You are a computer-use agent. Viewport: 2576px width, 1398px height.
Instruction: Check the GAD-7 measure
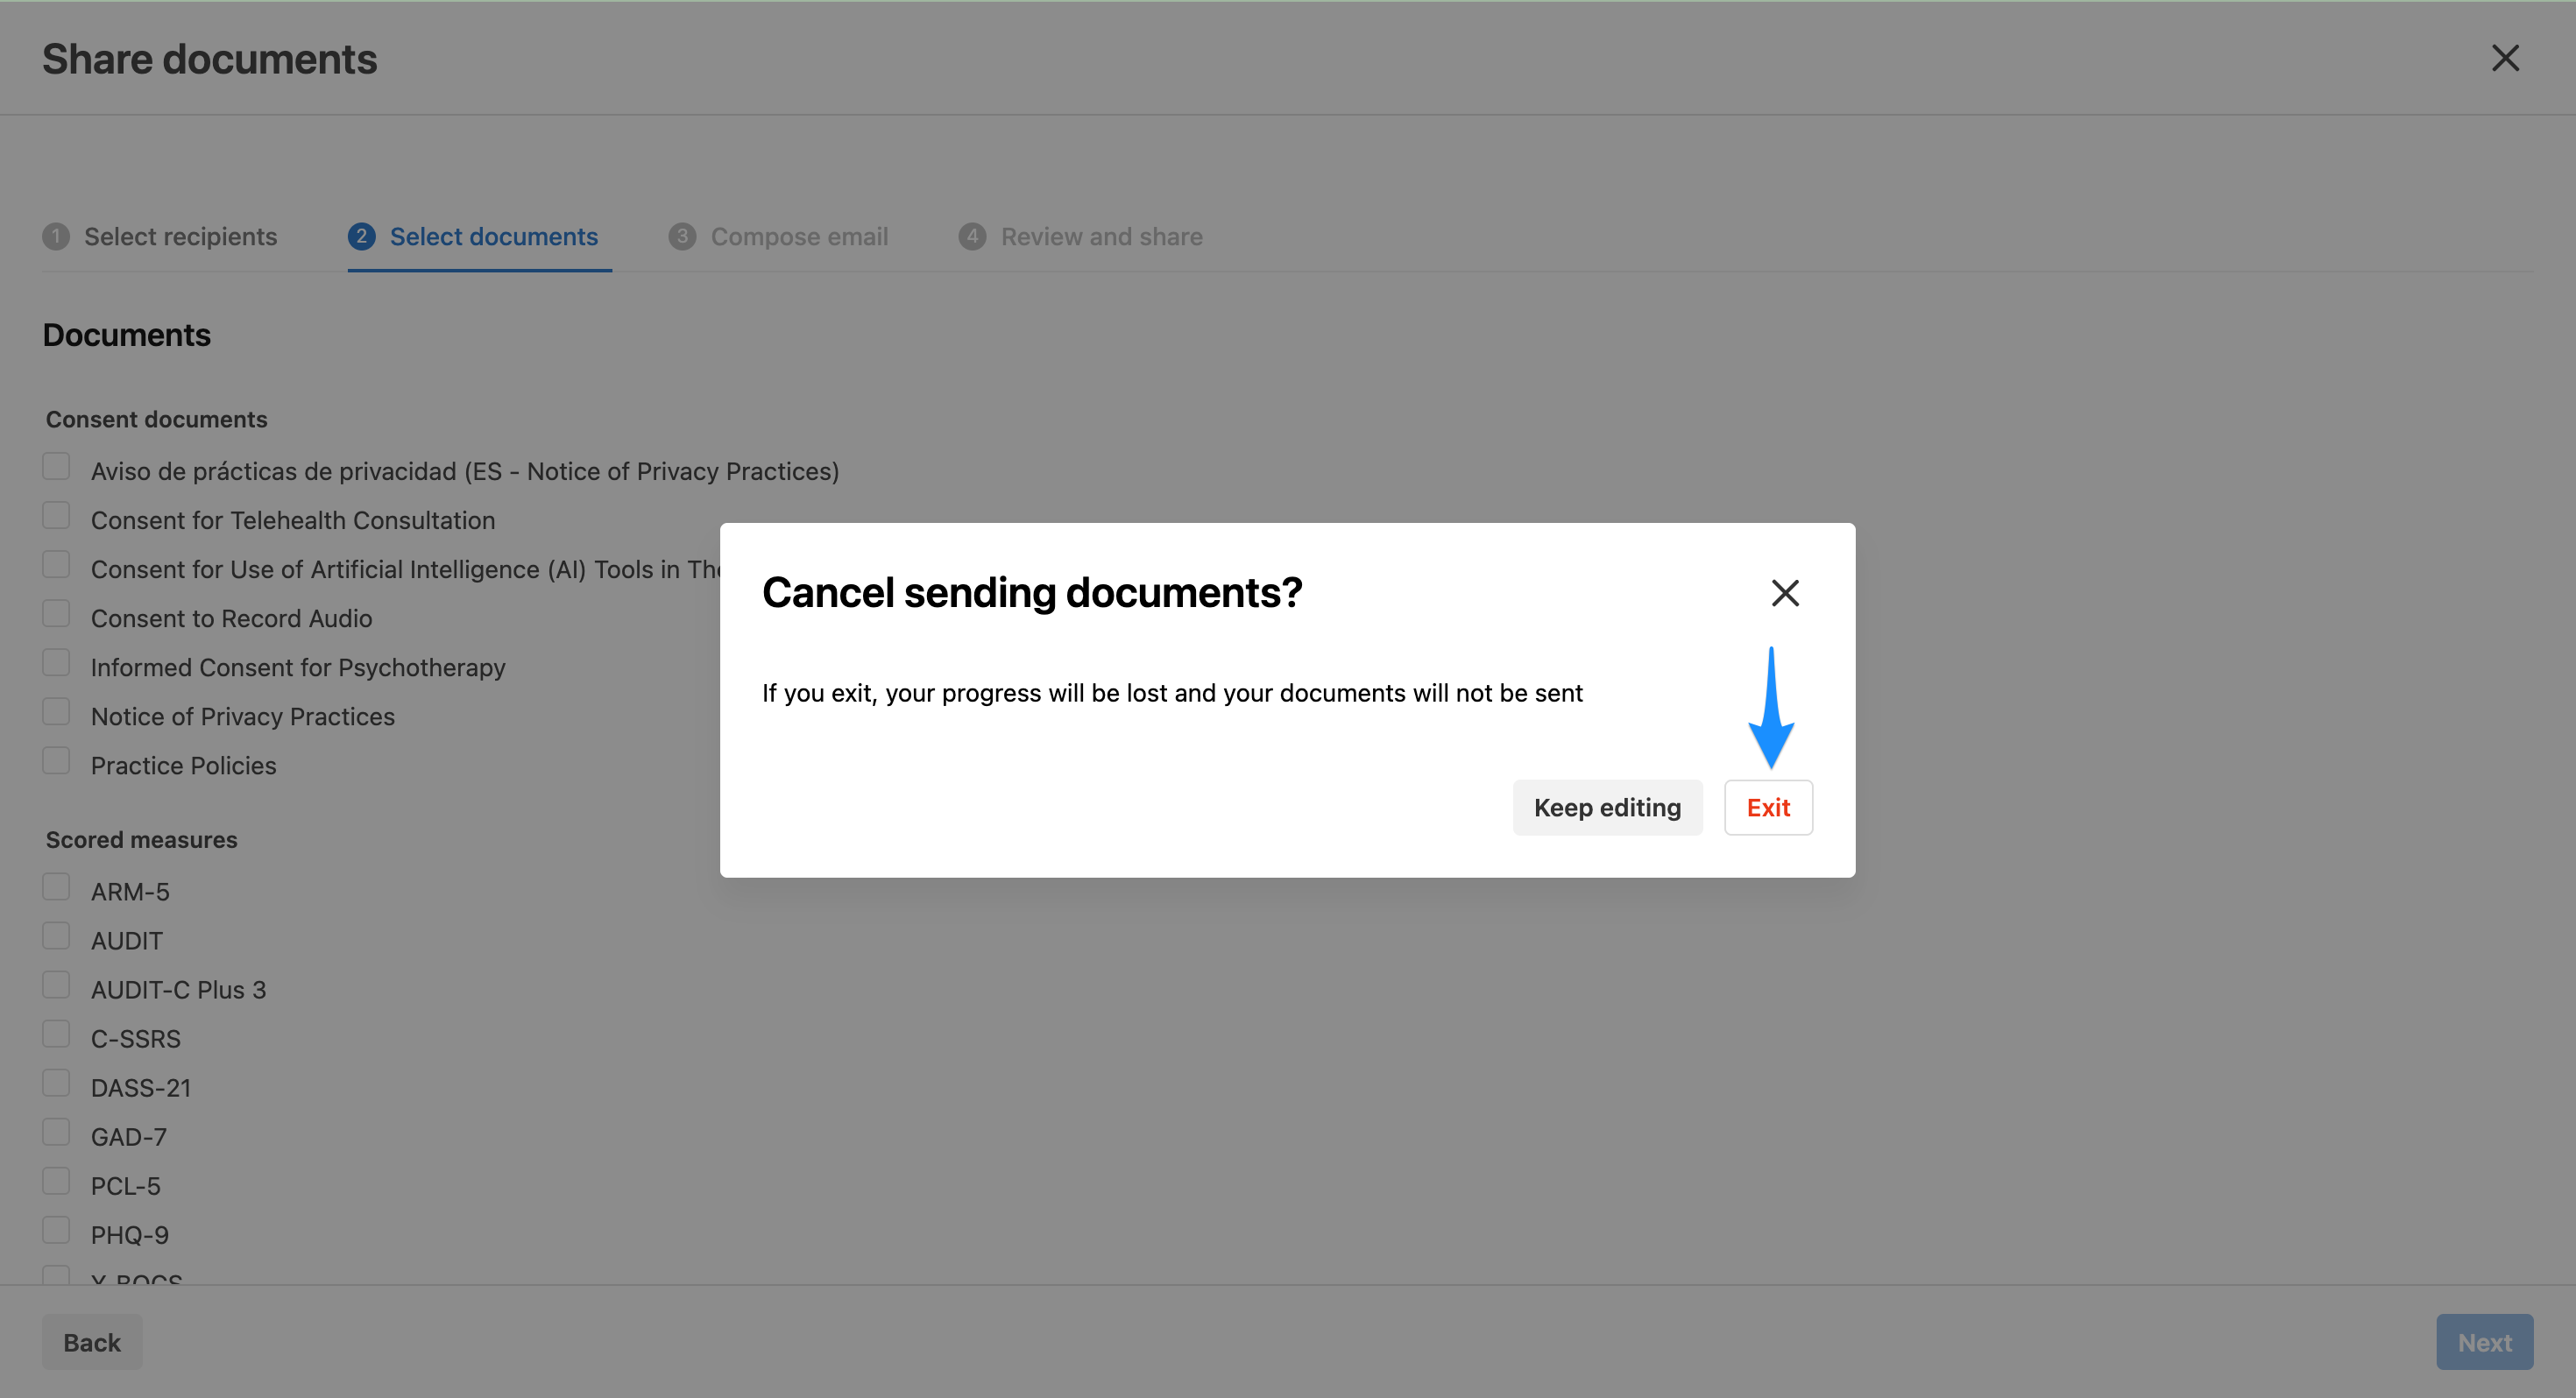(56, 1132)
